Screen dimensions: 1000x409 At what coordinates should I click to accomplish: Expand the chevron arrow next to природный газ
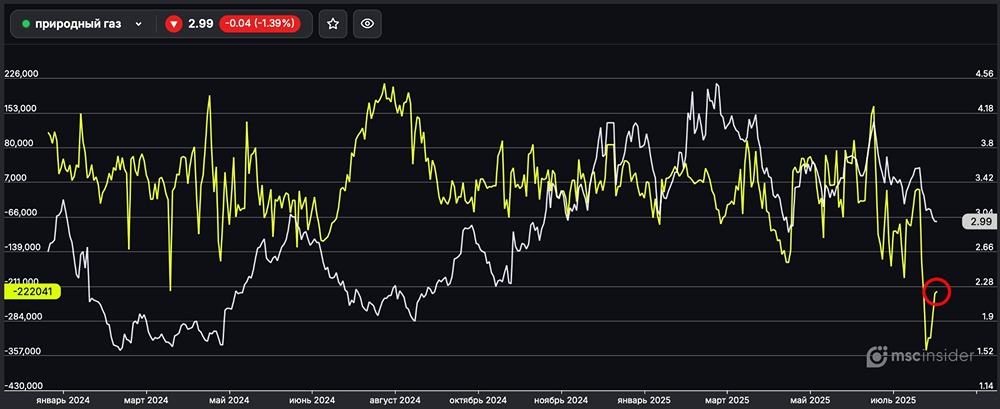pyautogui.click(x=138, y=24)
